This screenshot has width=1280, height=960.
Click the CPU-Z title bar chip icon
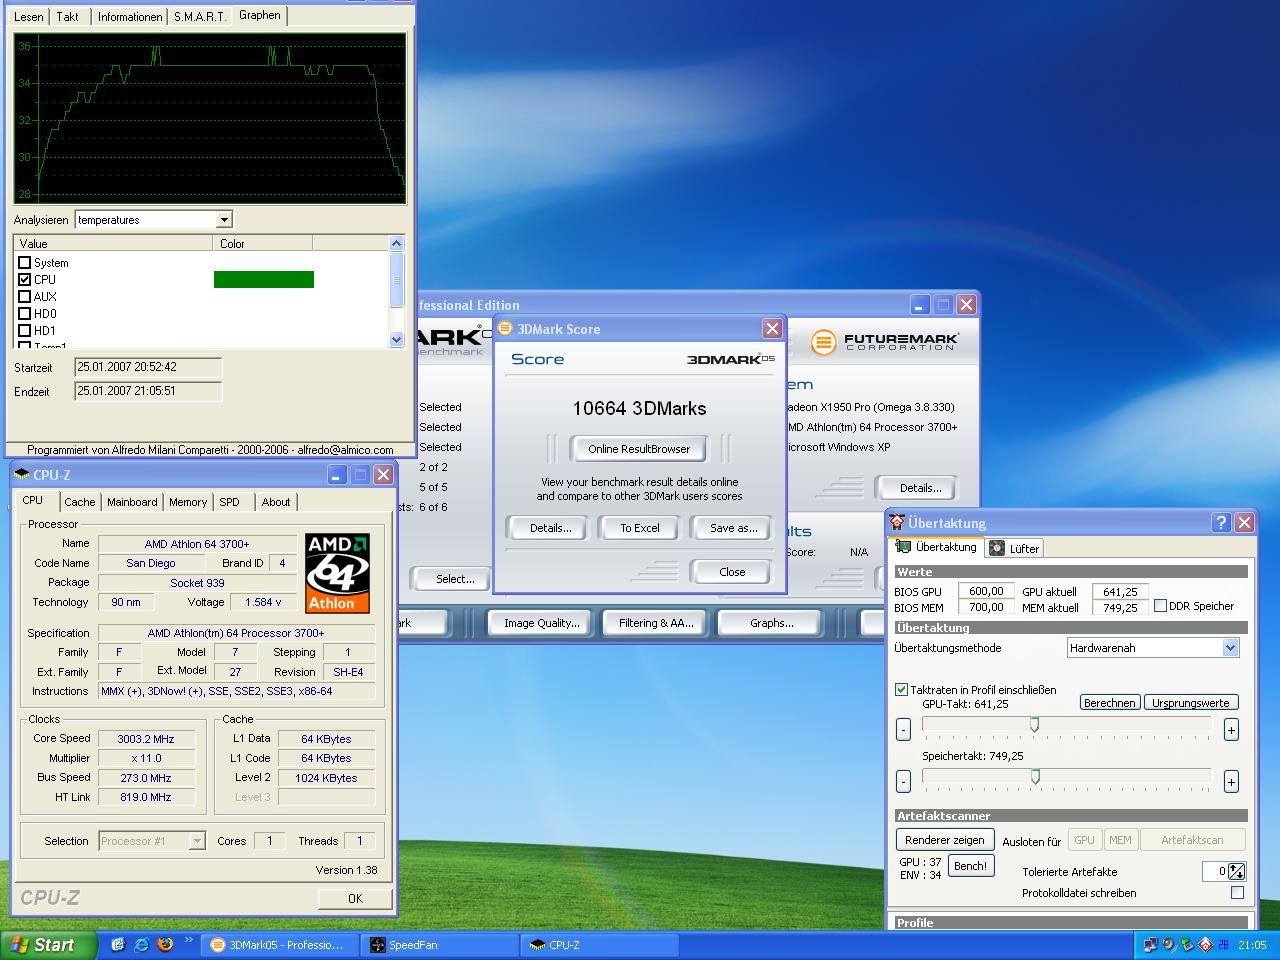[x=22, y=475]
